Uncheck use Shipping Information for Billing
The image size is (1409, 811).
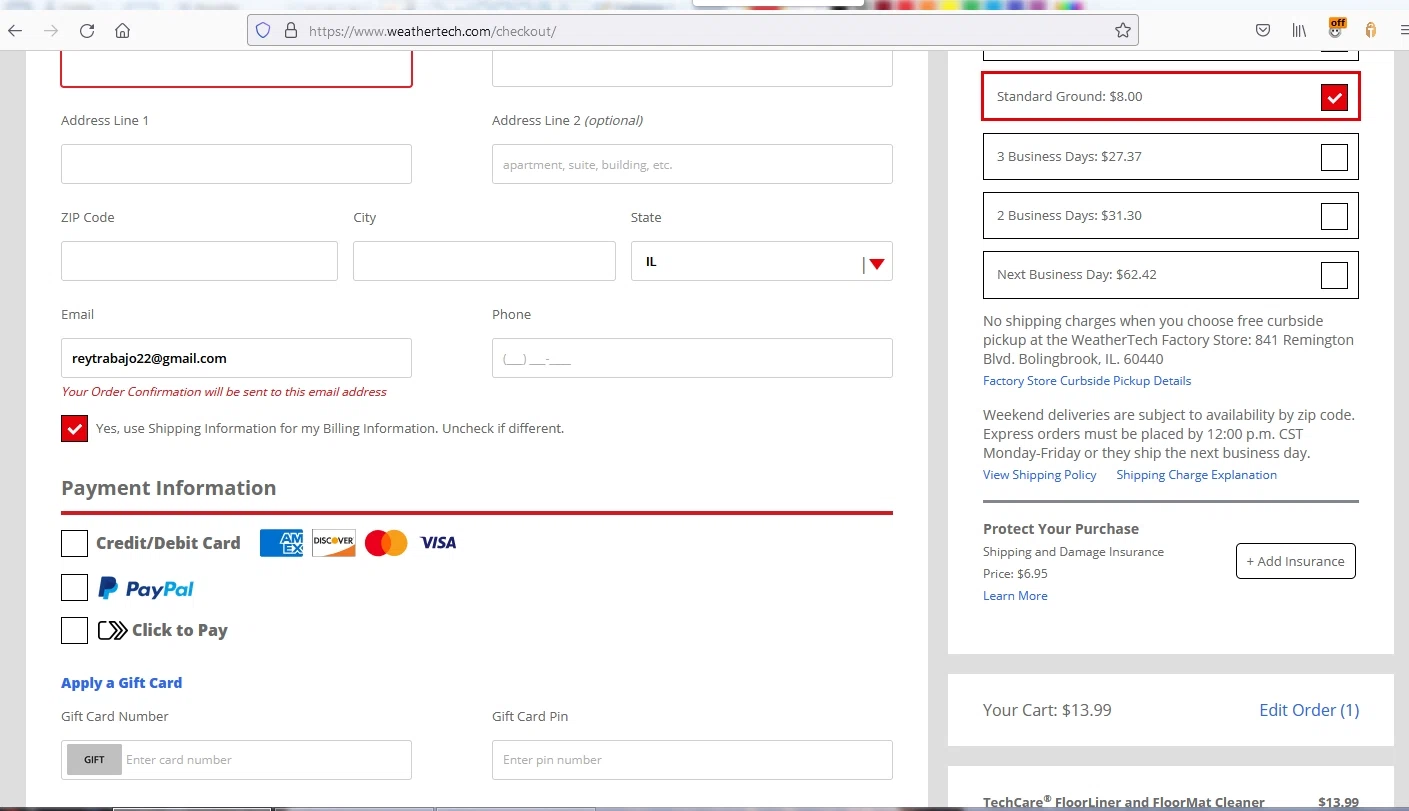[x=74, y=428]
